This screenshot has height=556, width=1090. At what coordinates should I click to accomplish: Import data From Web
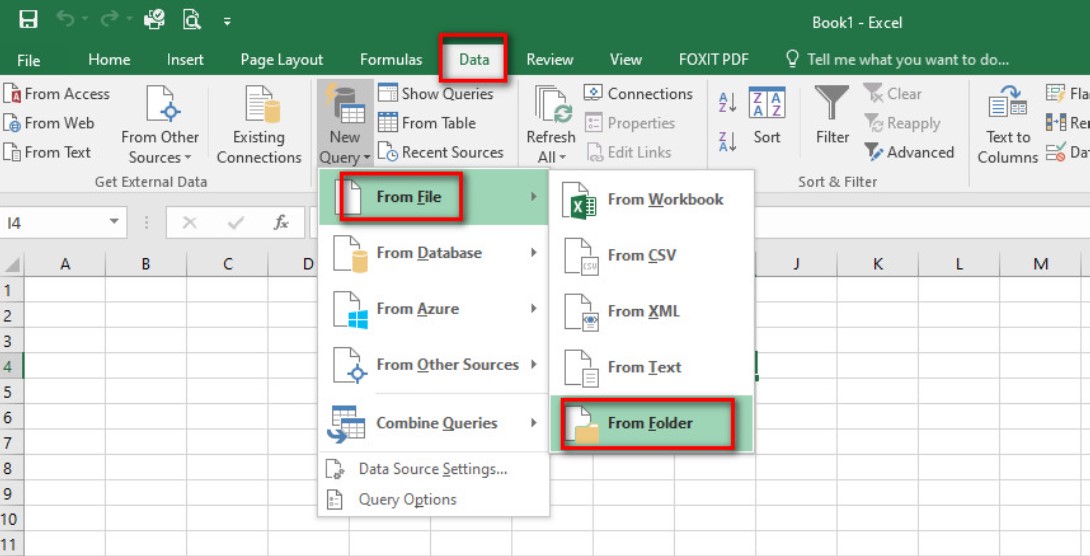pos(49,123)
